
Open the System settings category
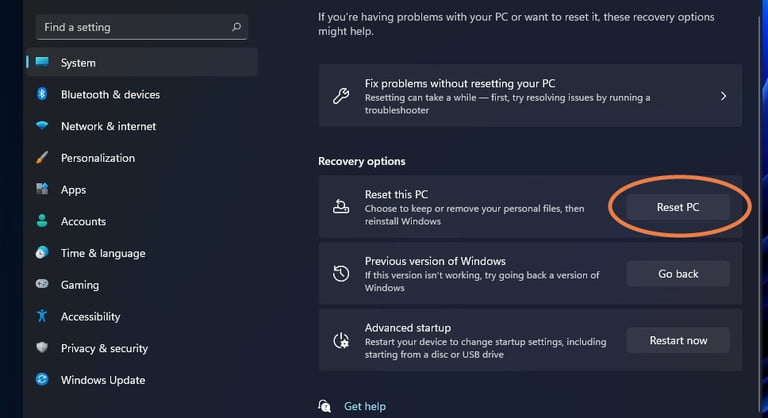[78, 63]
